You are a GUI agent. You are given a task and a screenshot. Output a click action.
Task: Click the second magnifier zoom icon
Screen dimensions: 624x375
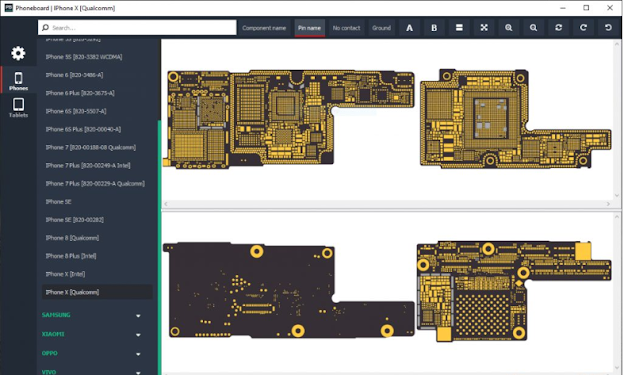pyautogui.click(x=533, y=28)
